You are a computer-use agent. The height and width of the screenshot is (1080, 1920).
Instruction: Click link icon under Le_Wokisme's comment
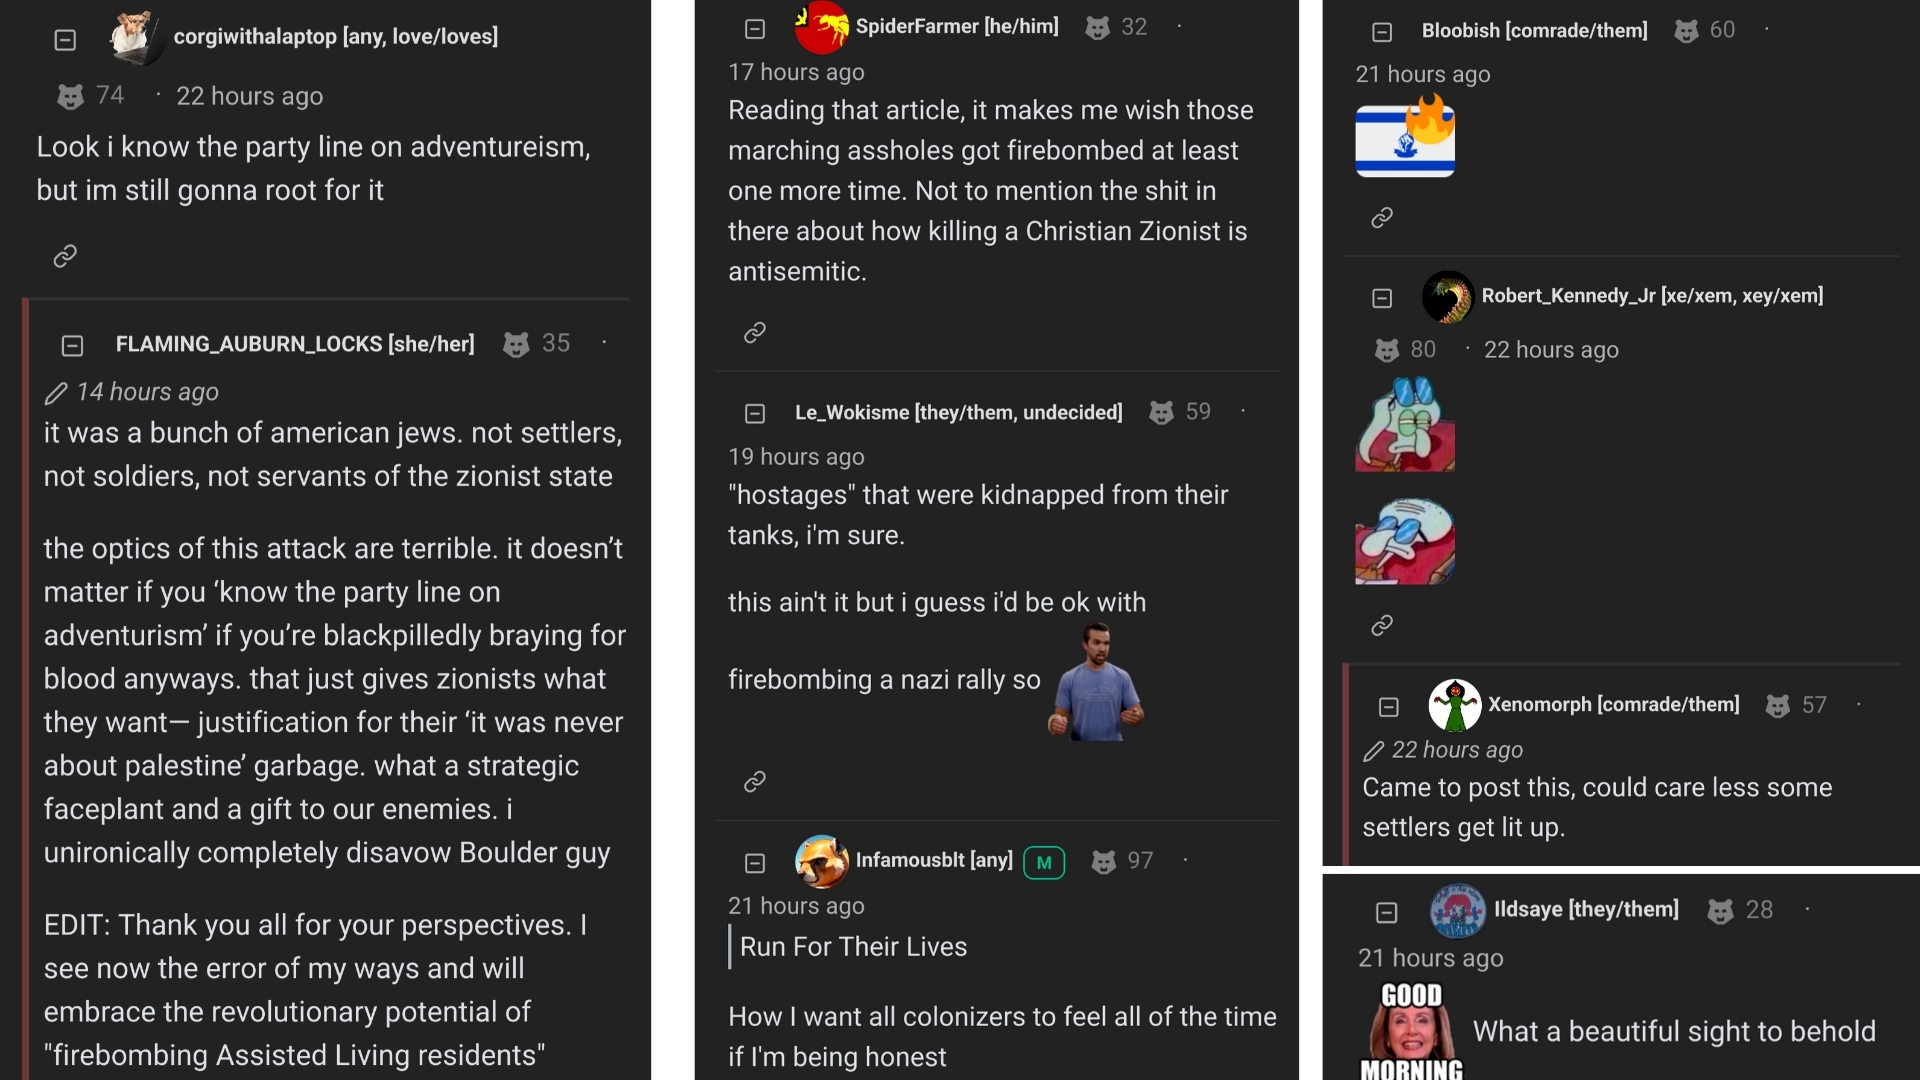pos(755,781)
